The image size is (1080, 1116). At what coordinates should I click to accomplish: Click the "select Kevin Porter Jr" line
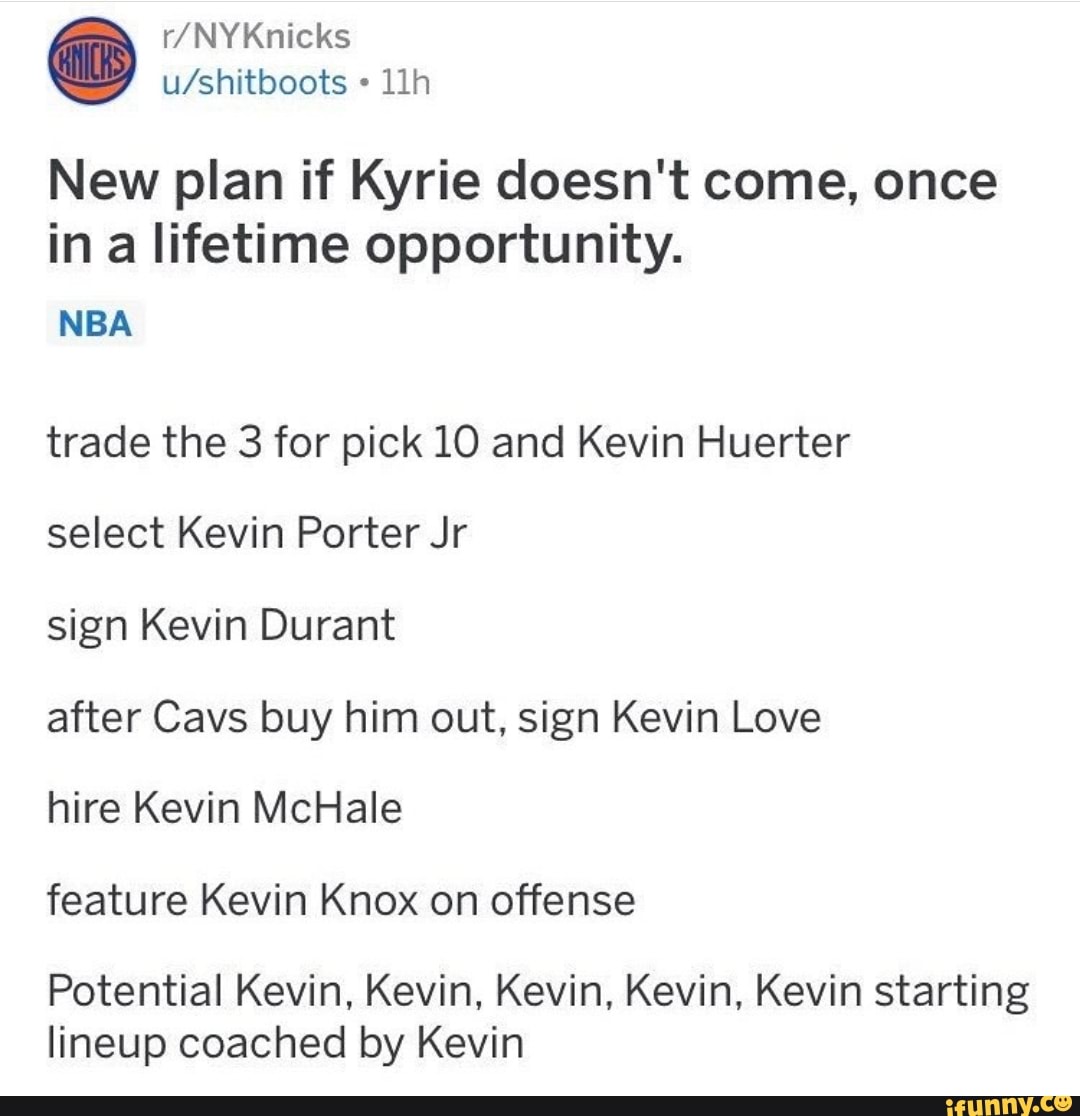point(257,534)
